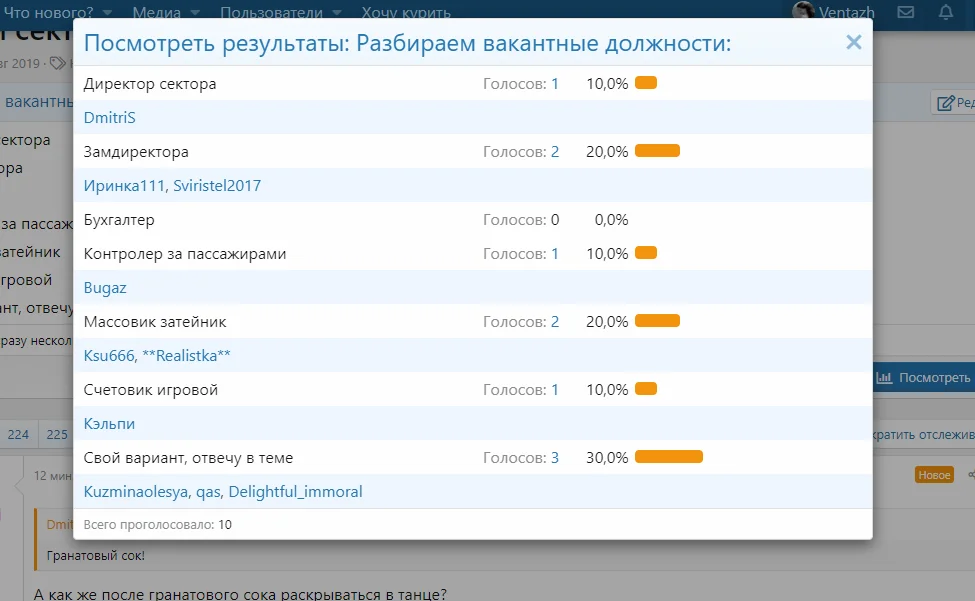Open messages via the envelope icon

[904, 12]
